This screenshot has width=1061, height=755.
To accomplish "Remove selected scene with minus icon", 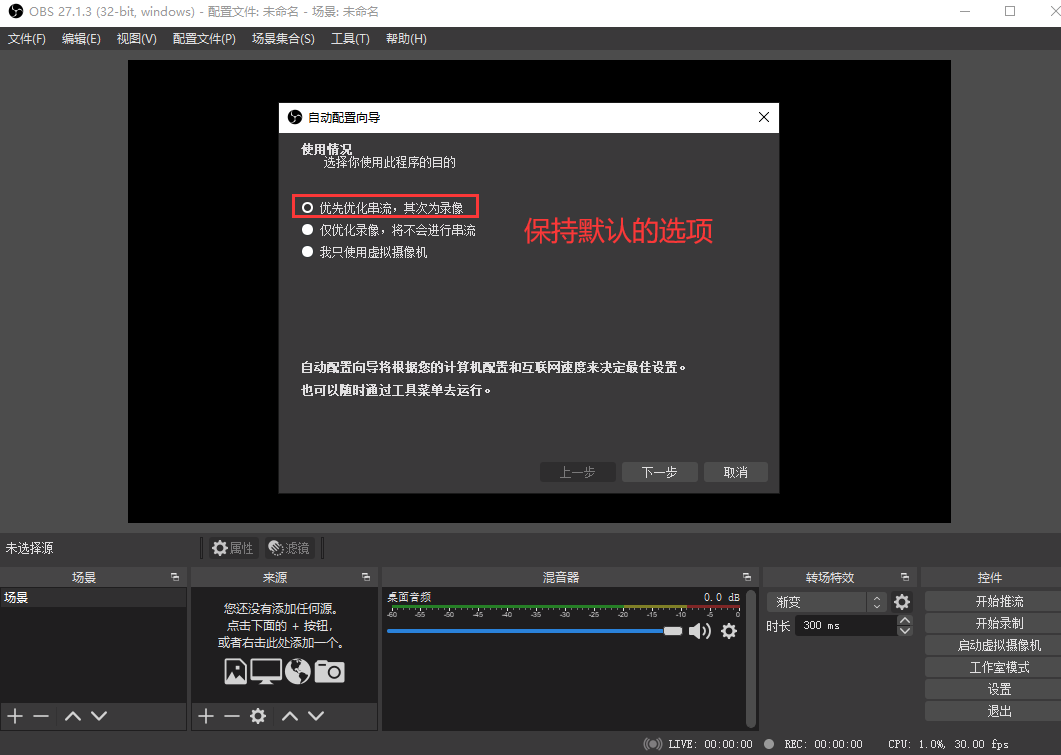I will pyautogui.click(x=41, y=716).
